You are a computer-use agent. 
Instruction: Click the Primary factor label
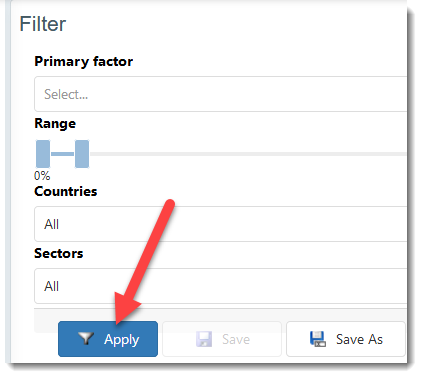coord(84,61)
